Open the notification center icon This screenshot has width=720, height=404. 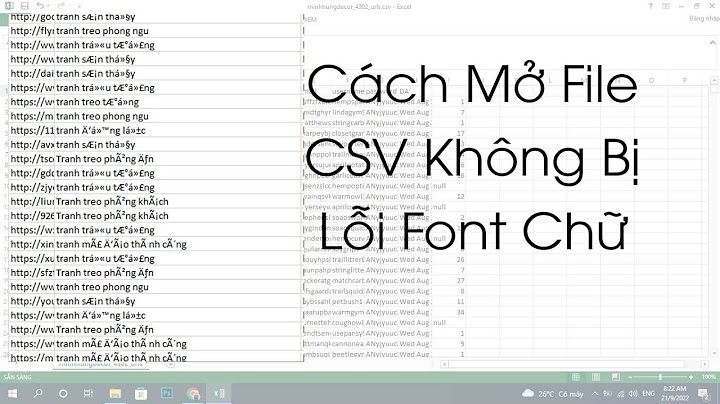[x=703, y=394]
